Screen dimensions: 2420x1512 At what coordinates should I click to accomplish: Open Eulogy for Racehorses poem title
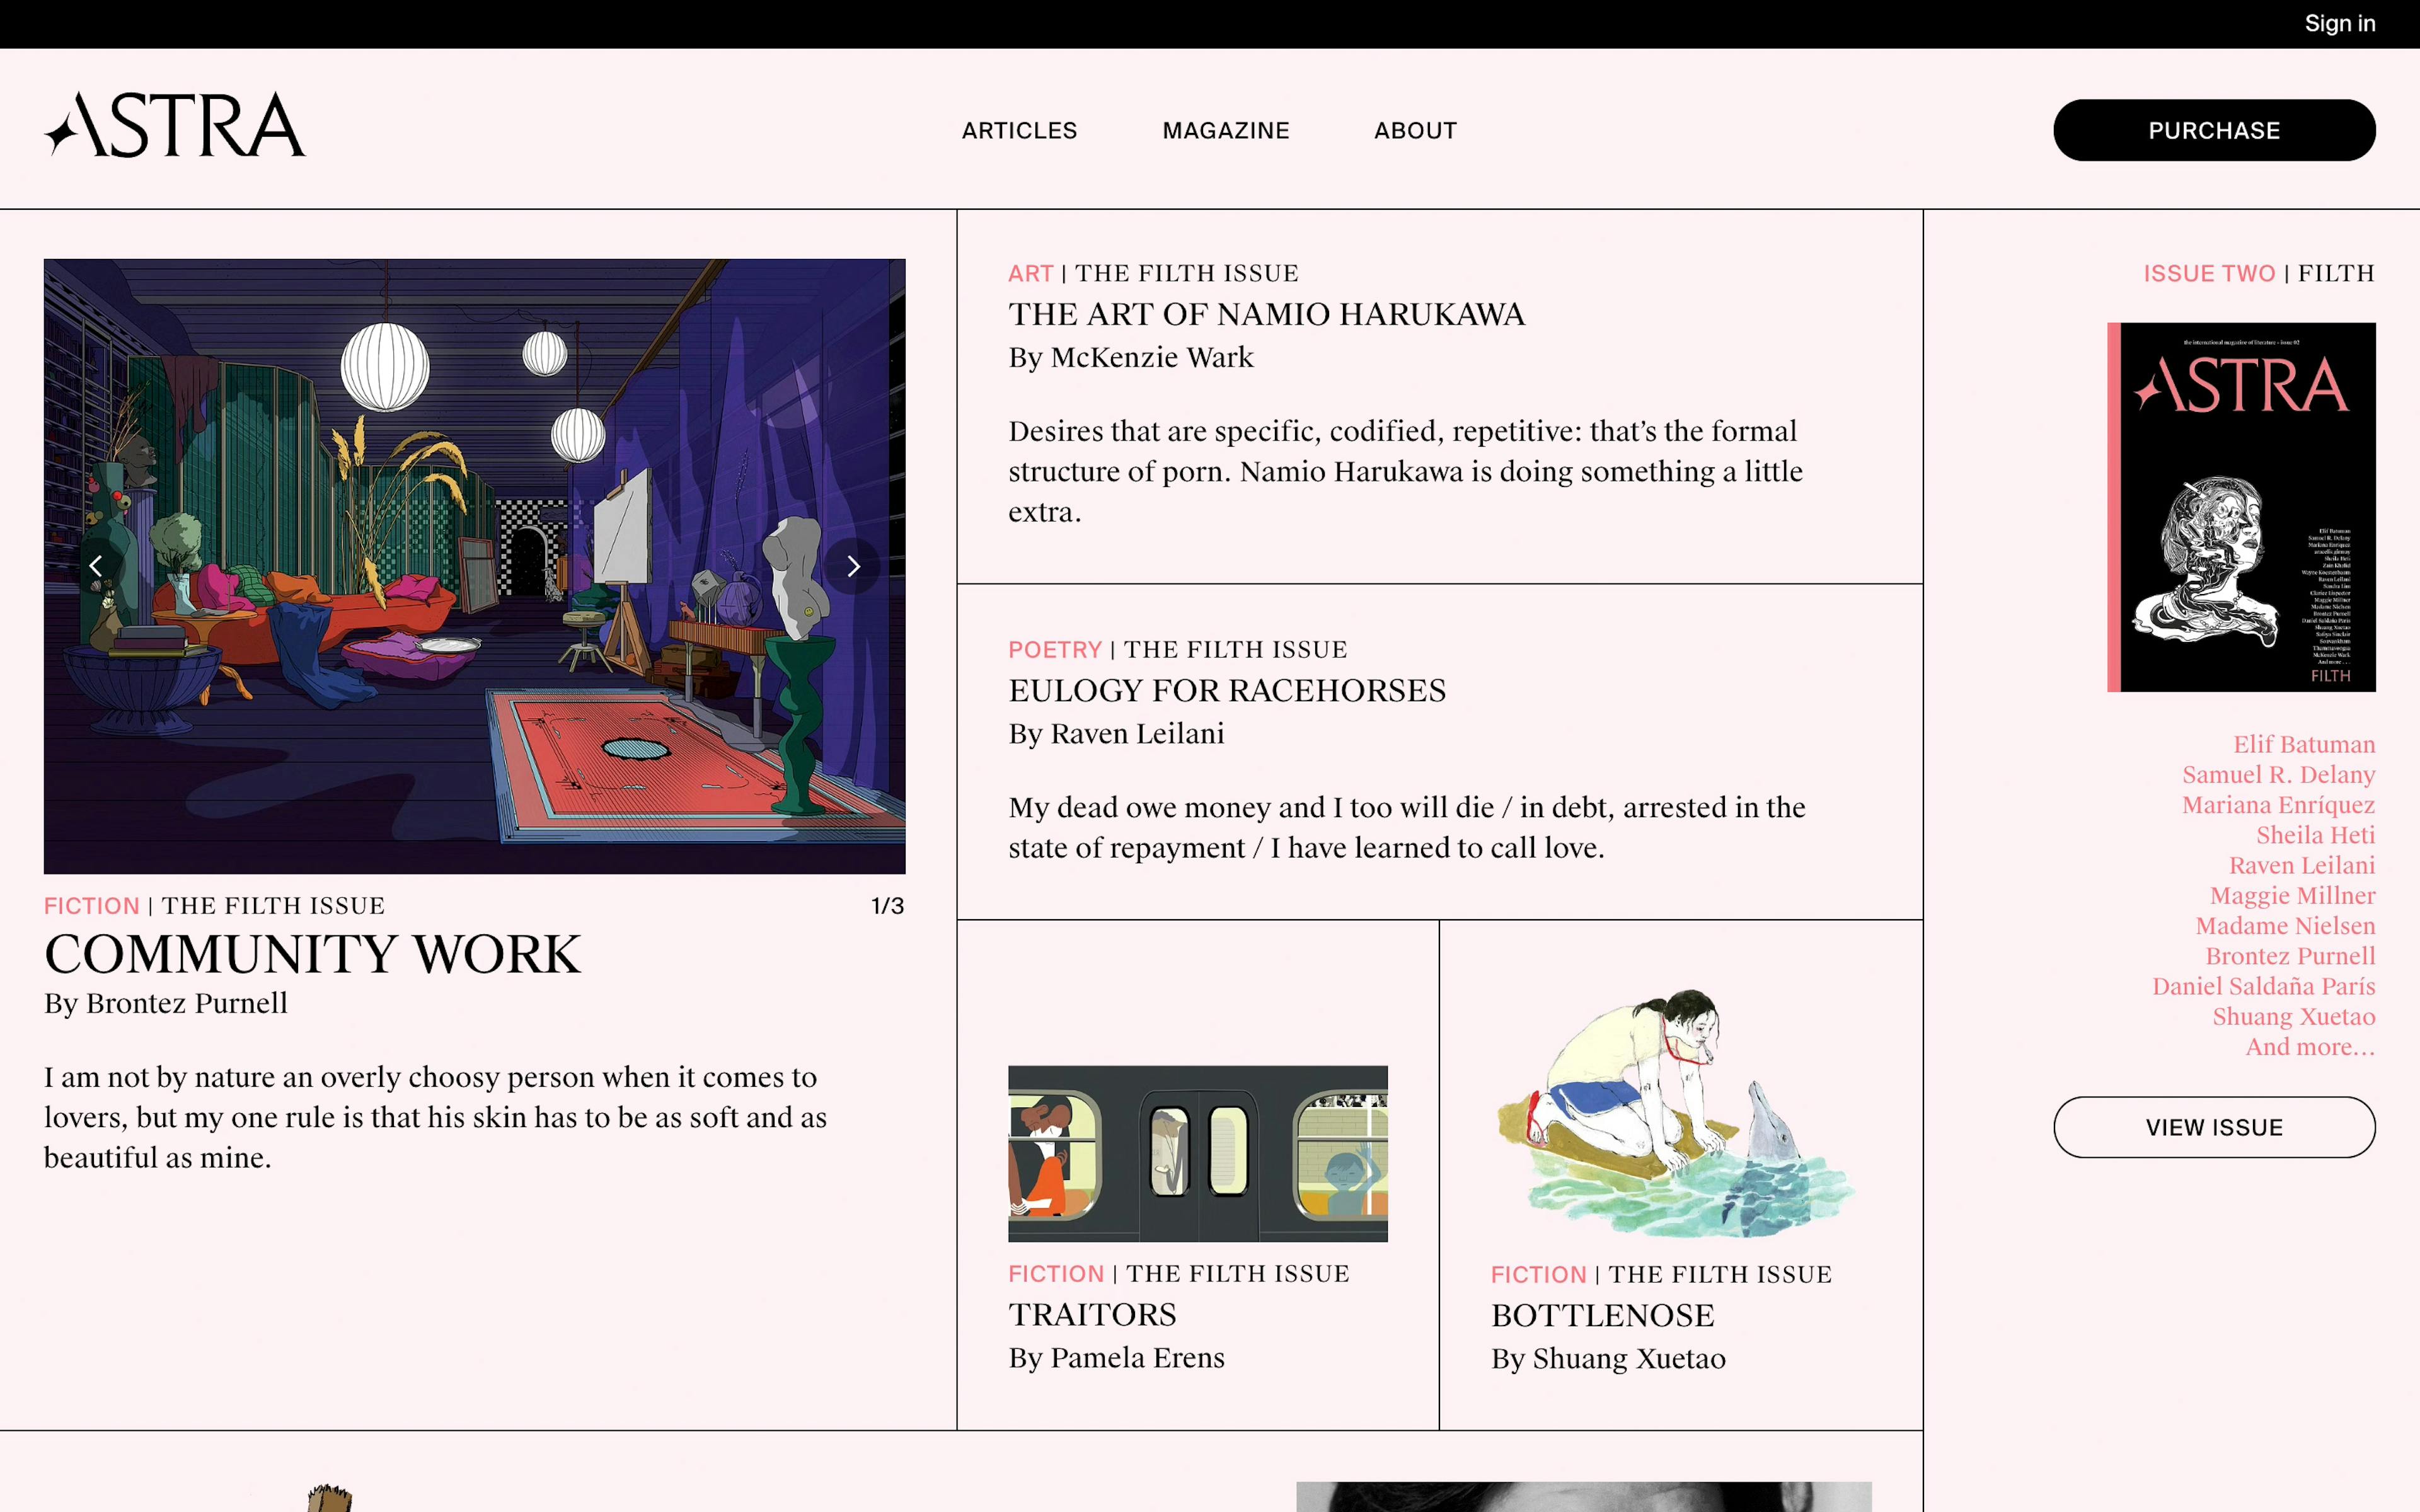pos(1226,691)
